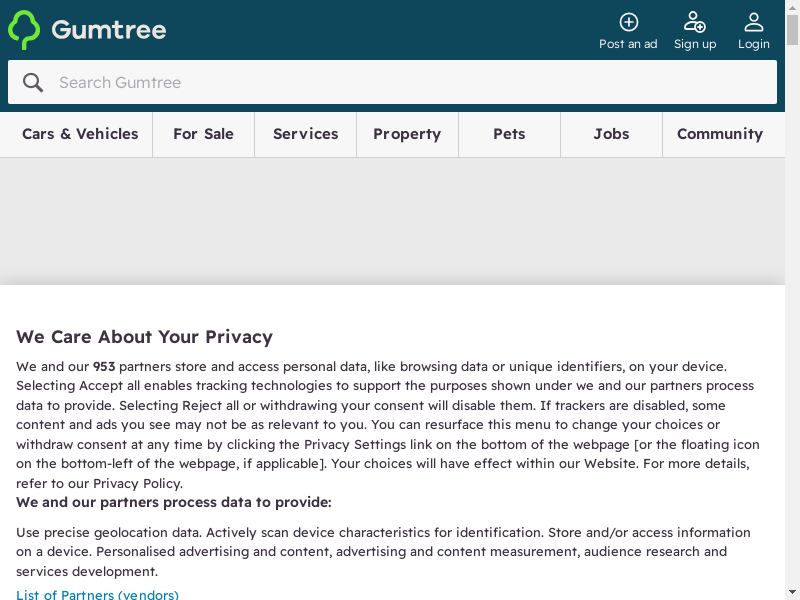Open the Cars & Vehicles category
This screenshot has width=800, height=600.
[x=80, y=134]
